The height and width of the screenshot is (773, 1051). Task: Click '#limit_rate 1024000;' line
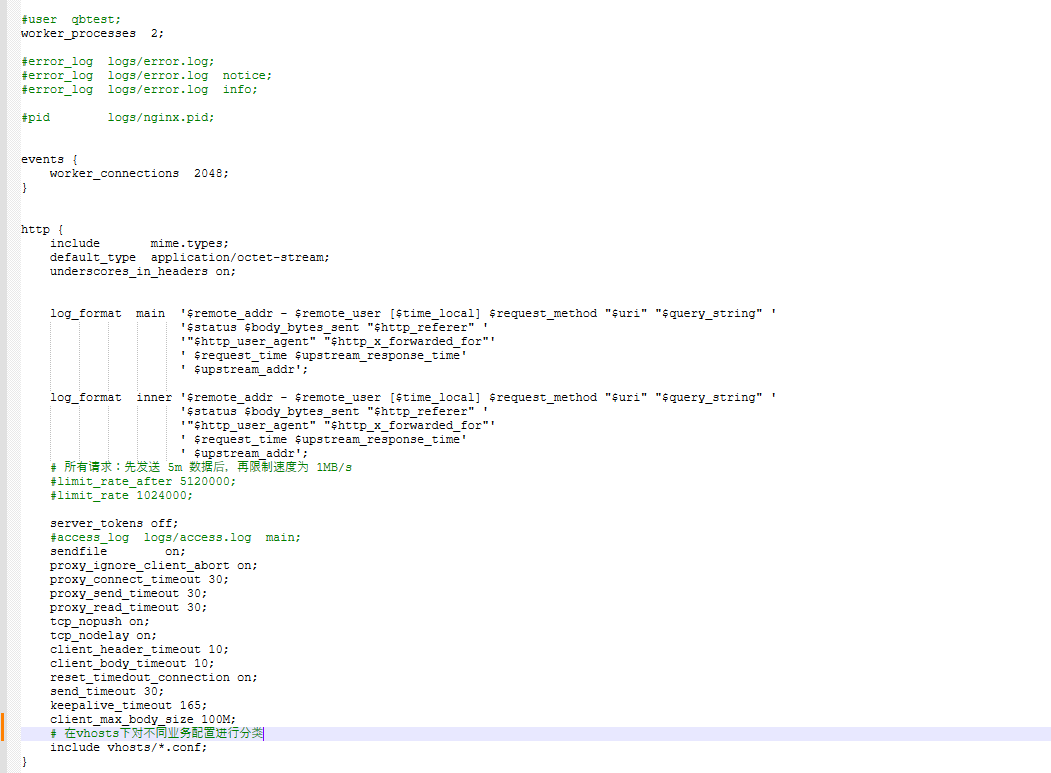121,495
